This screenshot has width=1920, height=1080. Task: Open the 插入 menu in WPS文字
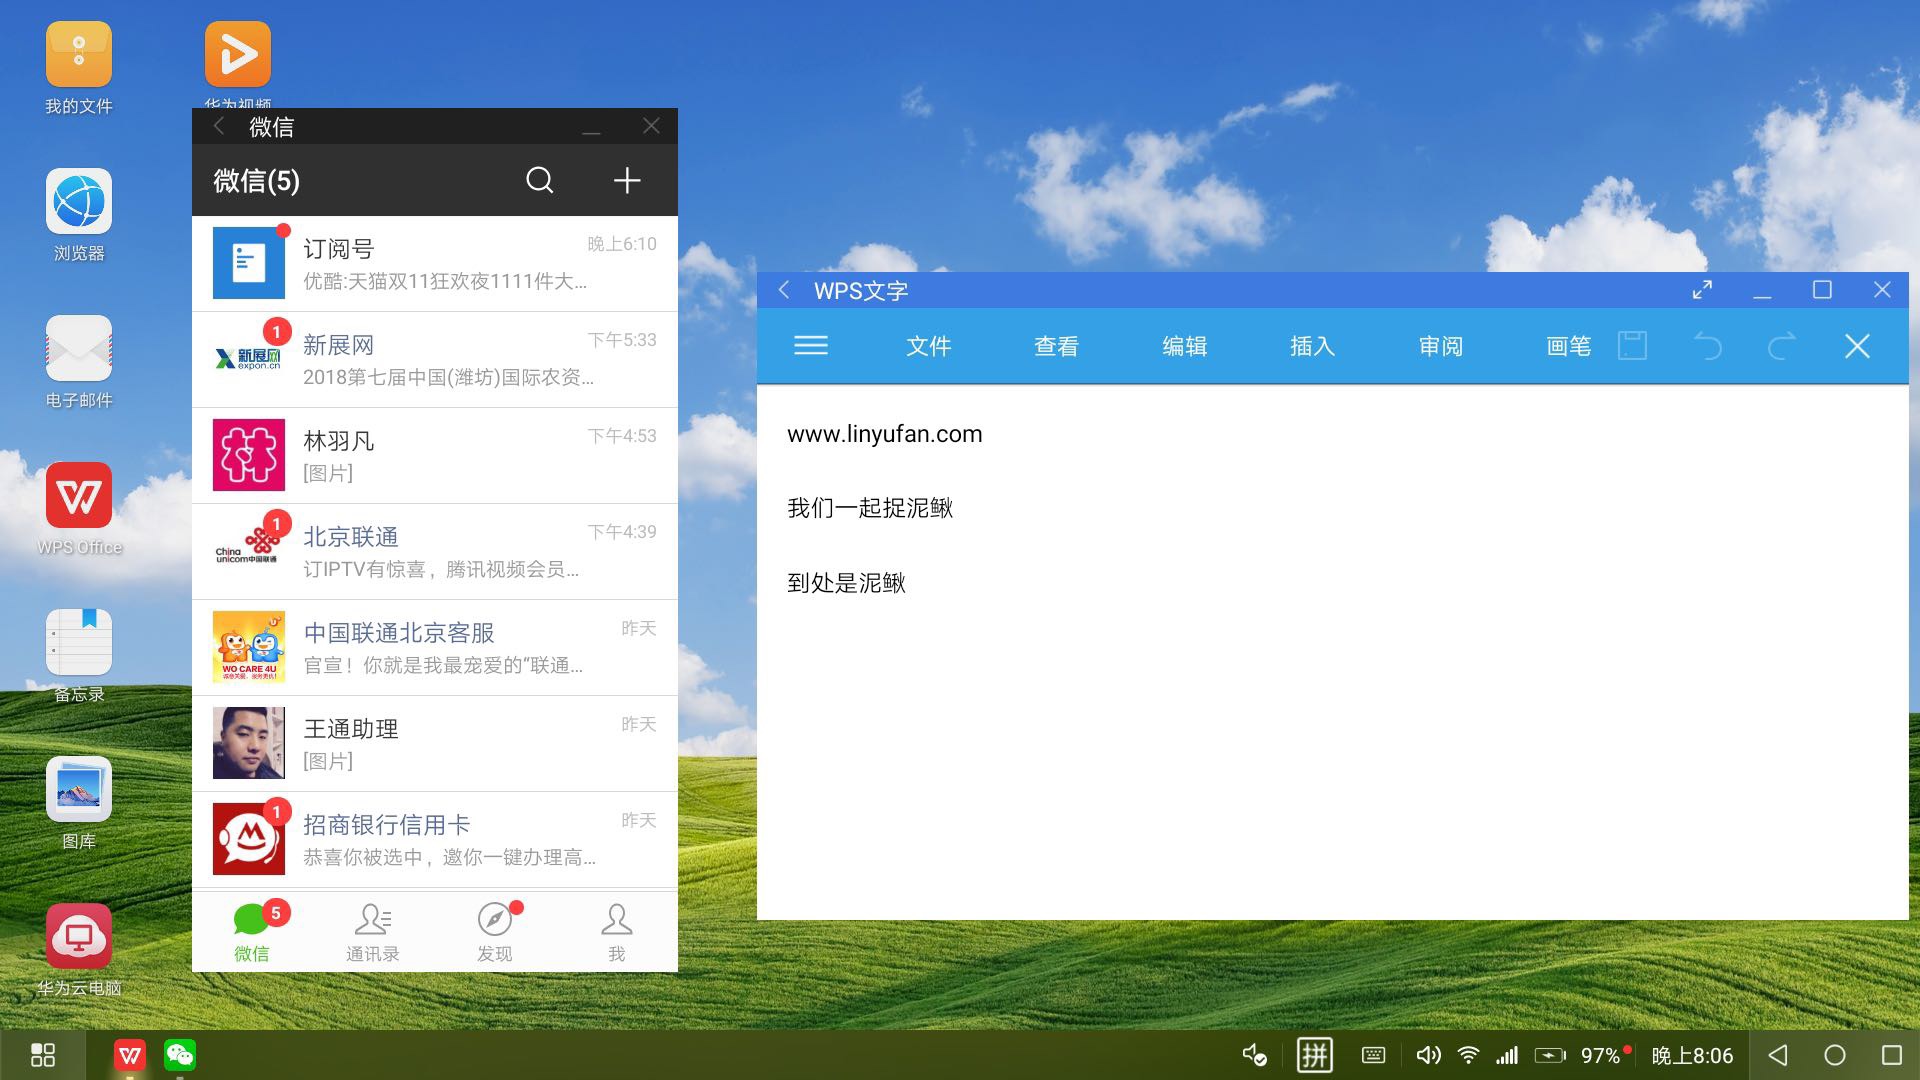pos(1312,346)
